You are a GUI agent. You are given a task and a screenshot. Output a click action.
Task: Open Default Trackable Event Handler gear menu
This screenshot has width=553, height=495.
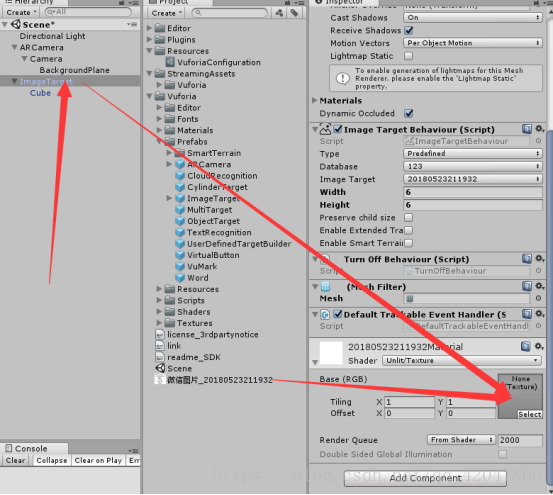(x=540, y=314)
